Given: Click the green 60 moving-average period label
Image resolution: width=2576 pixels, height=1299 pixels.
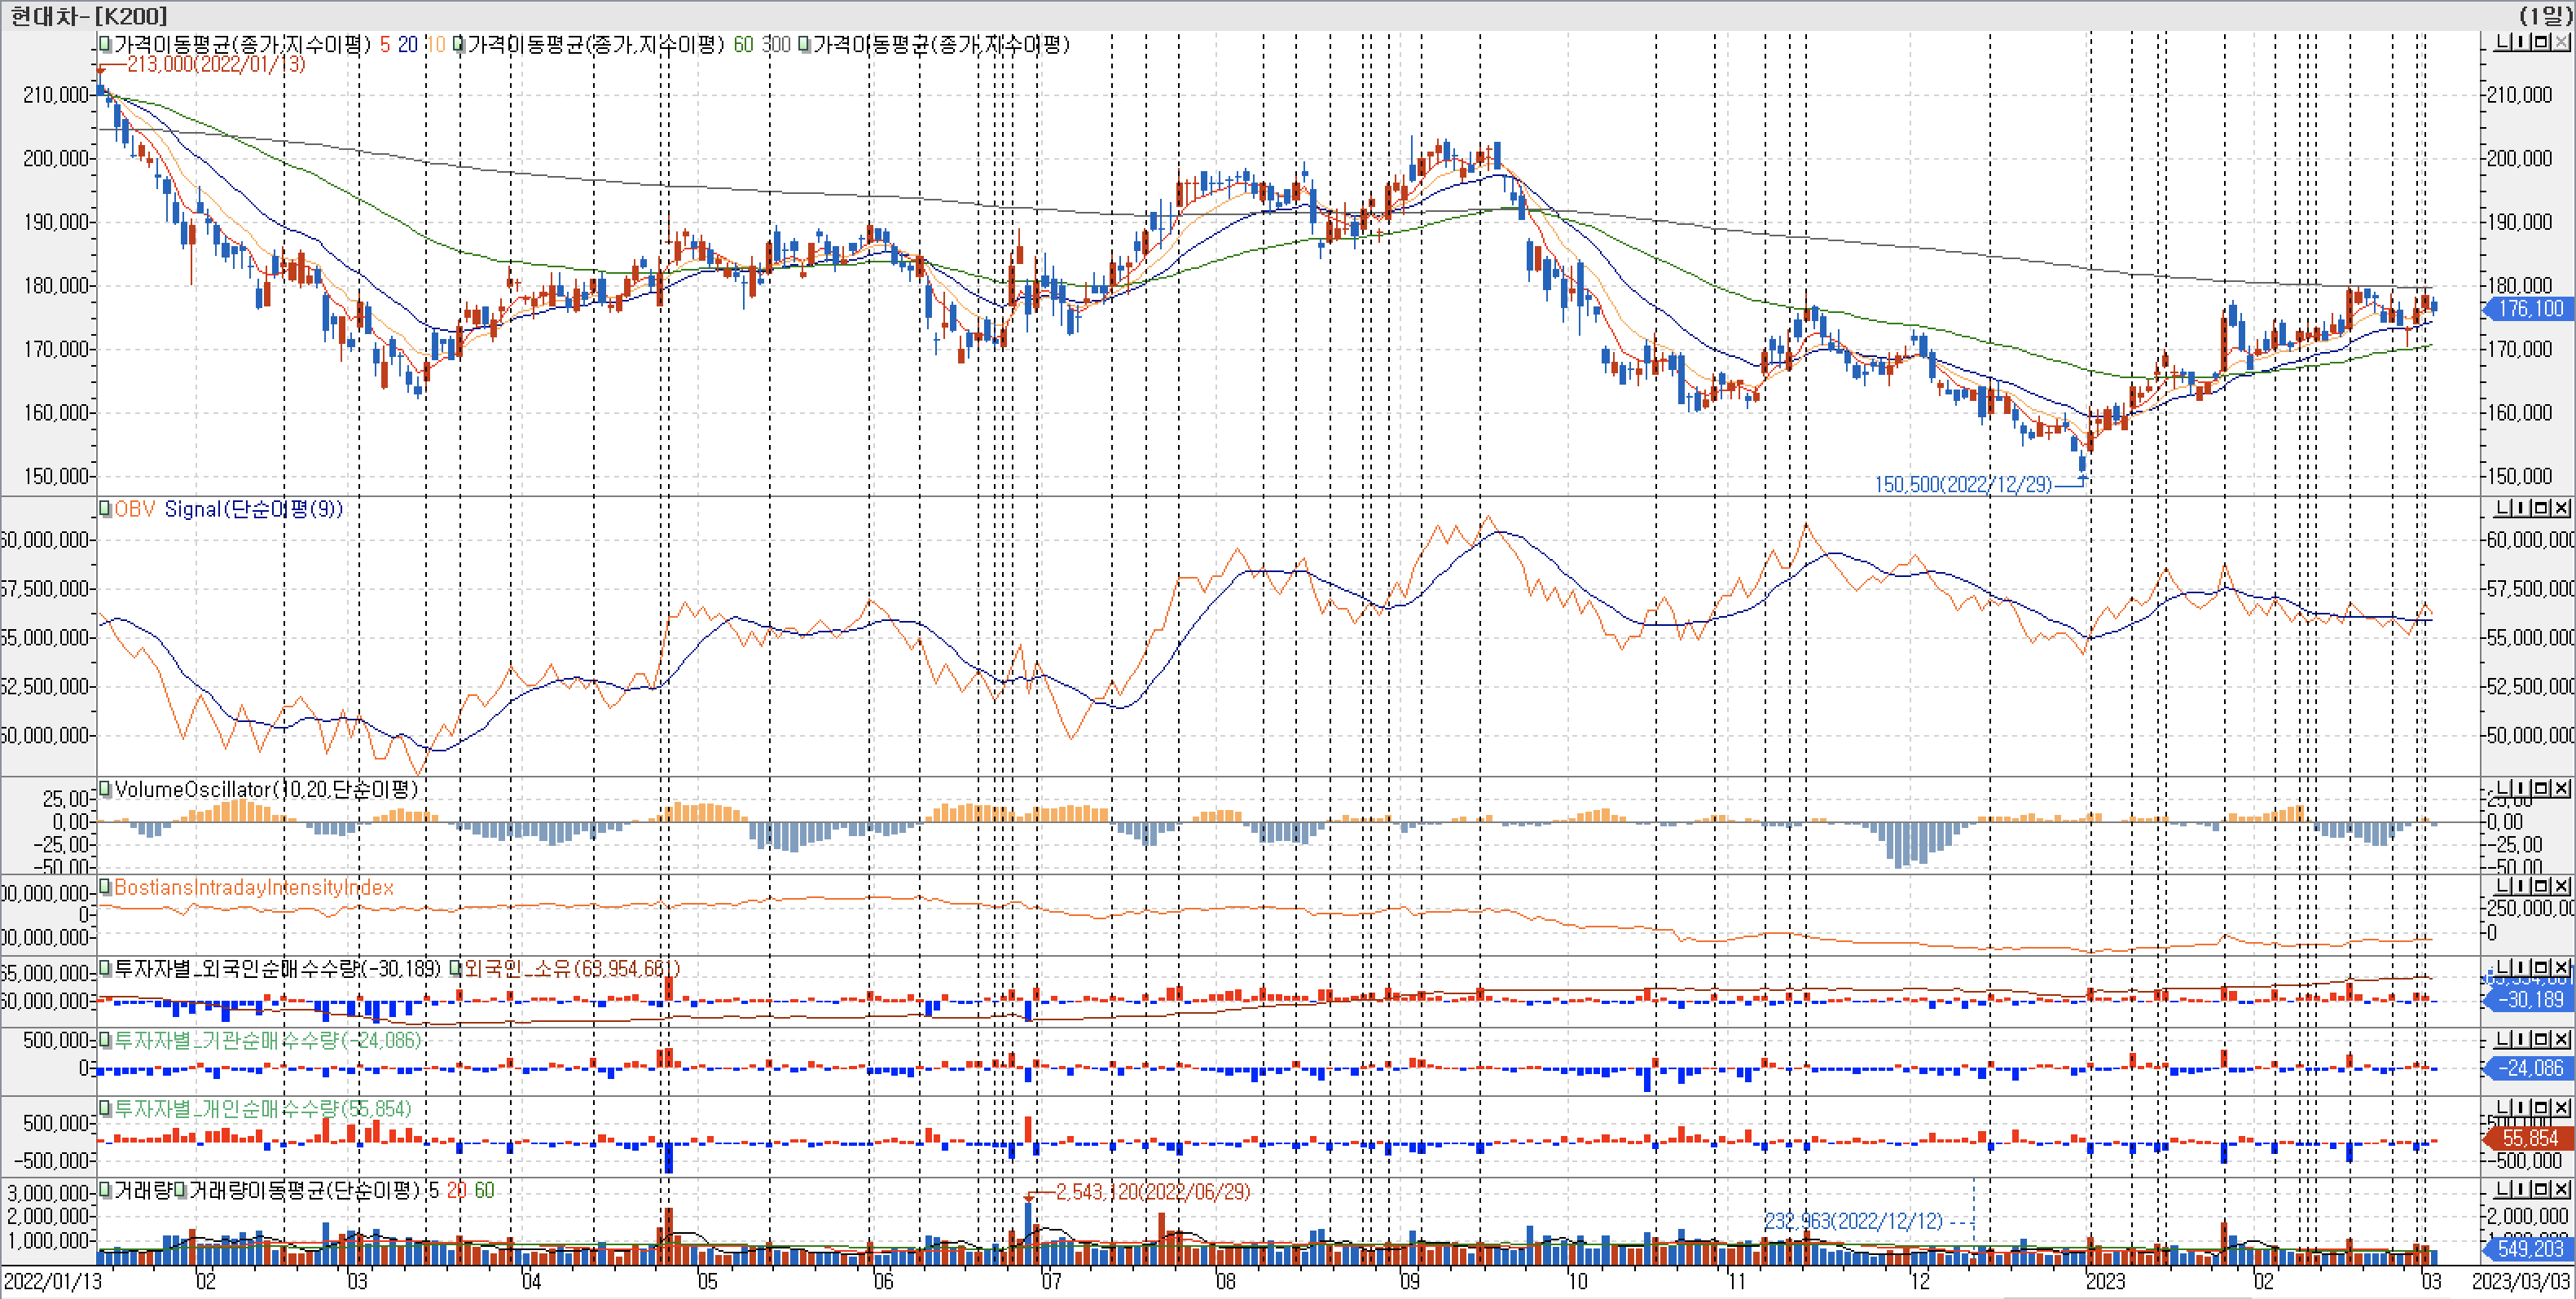Looking at the screenshot, I should tap(743, 45).
